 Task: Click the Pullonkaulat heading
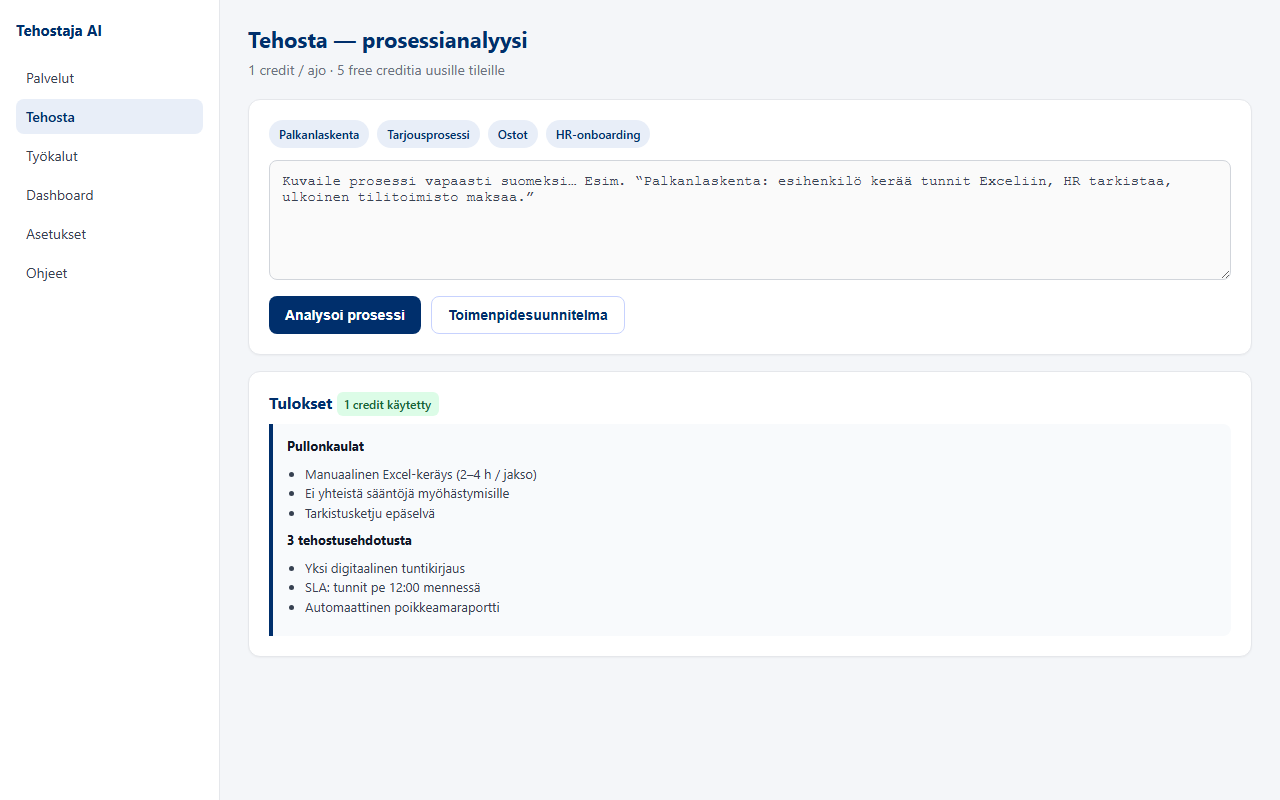click(x=325, y=446)
